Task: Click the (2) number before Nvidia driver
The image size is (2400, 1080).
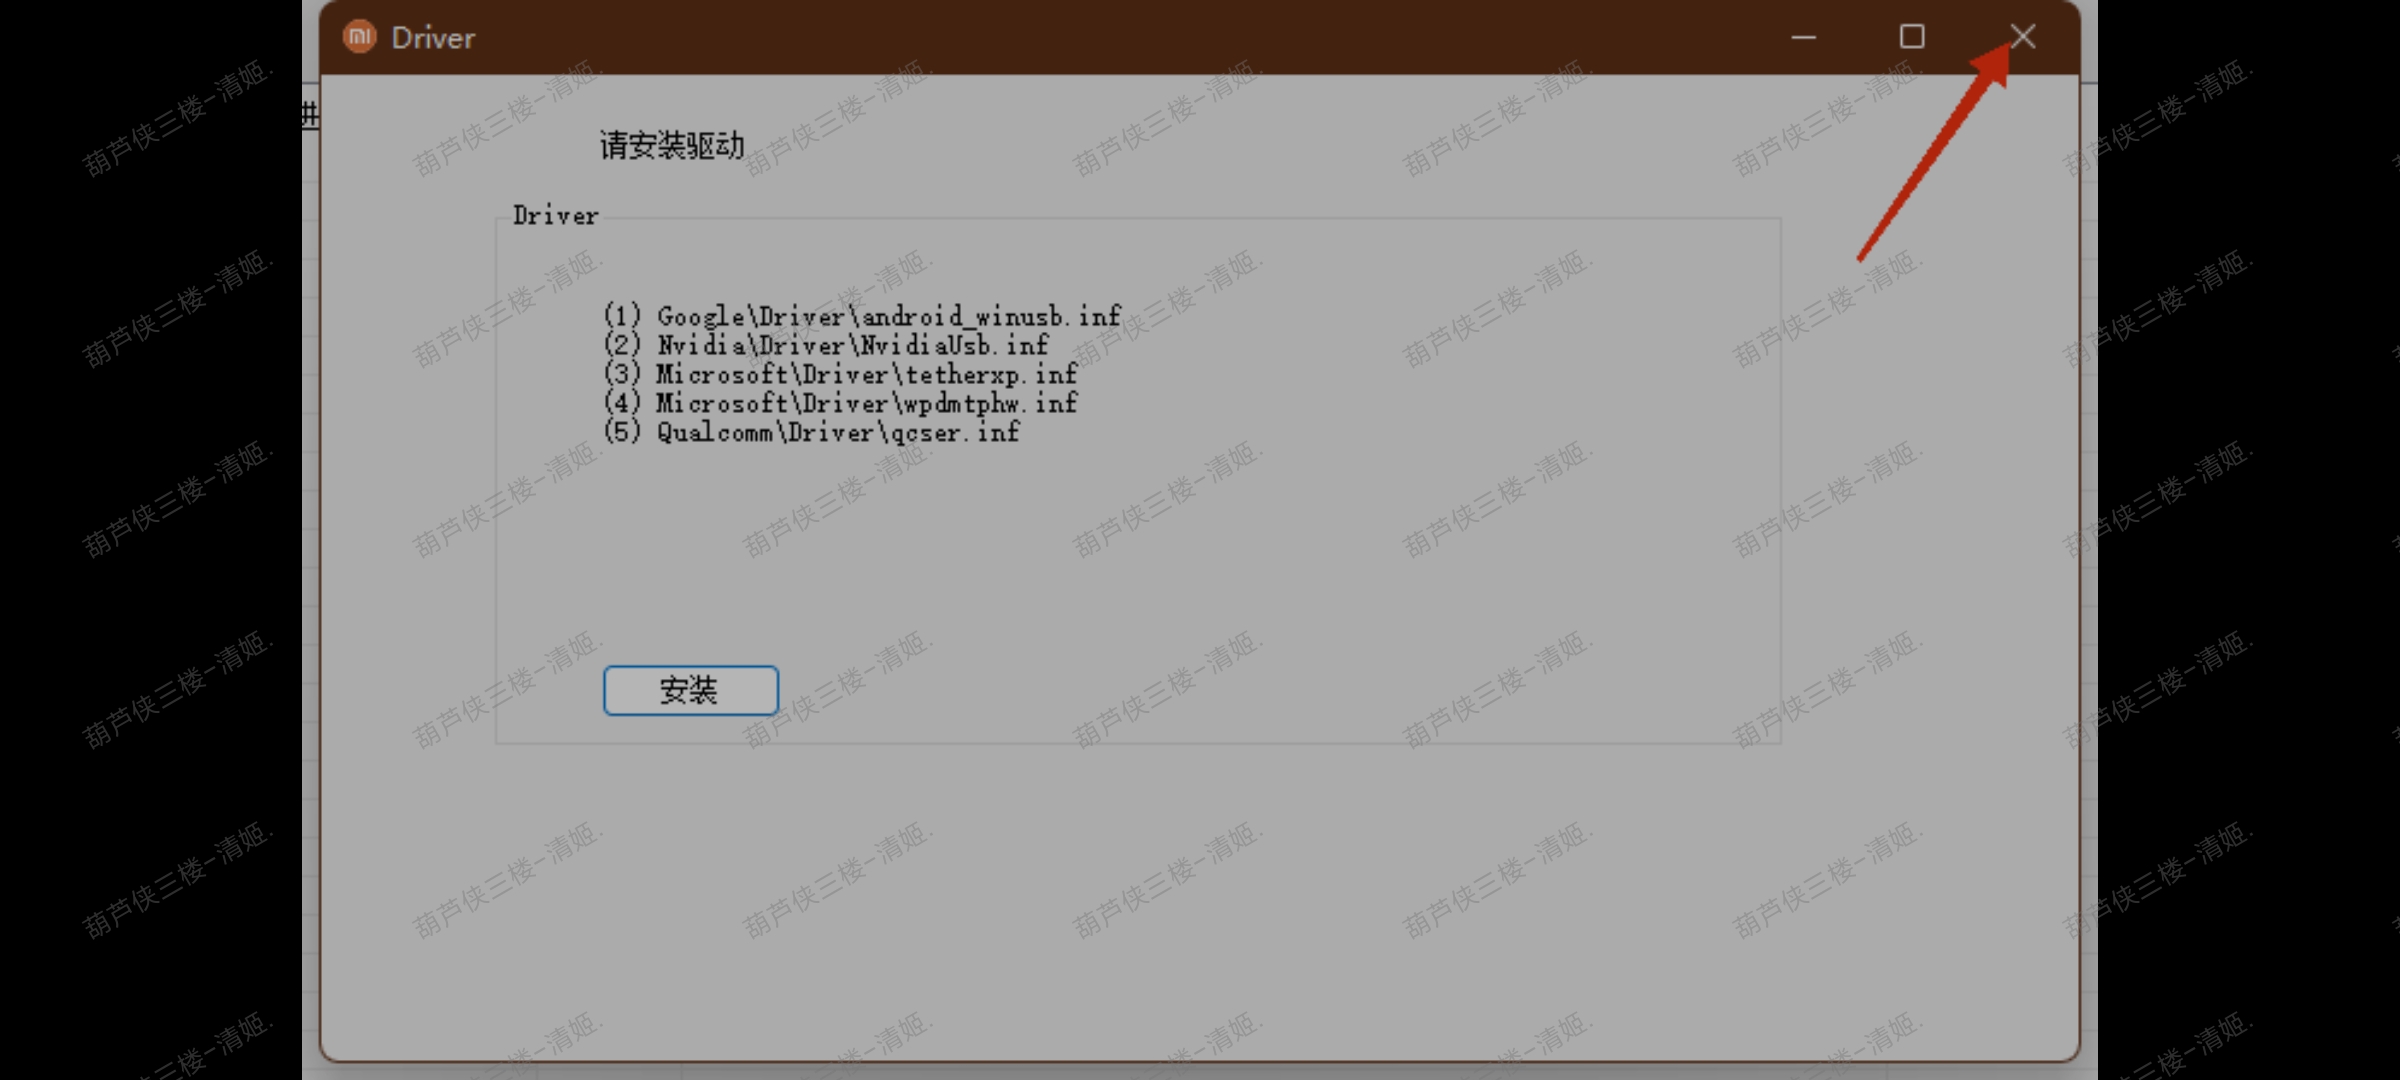Action: (622, 345)
